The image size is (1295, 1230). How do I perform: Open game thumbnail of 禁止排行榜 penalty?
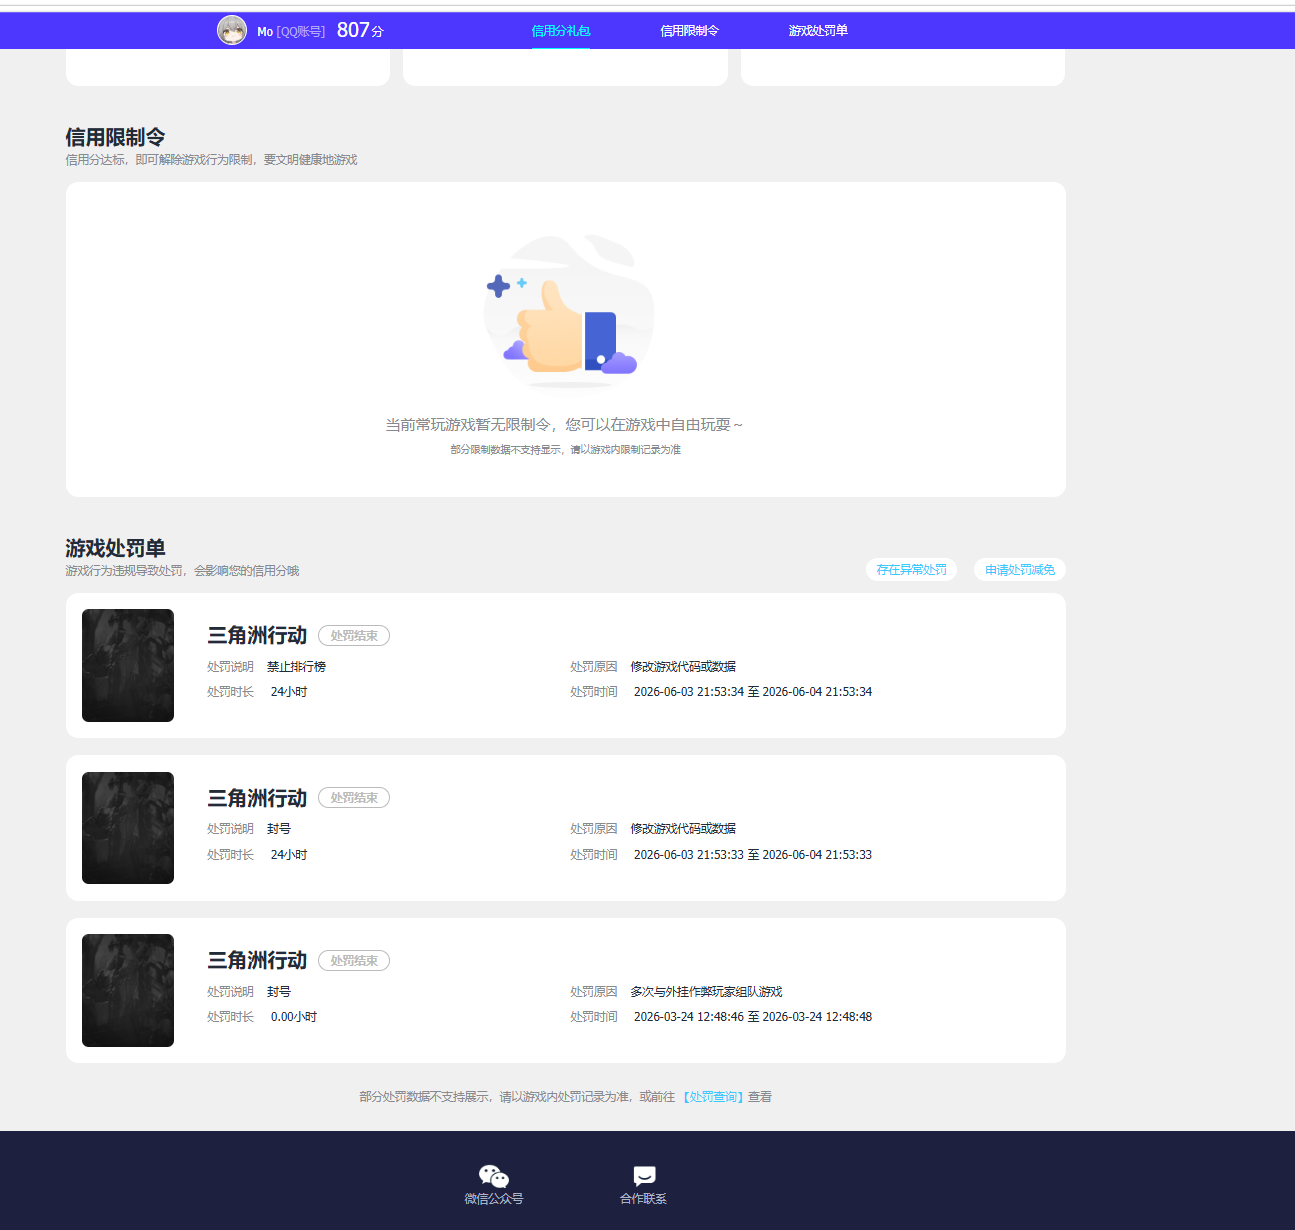[x=128, y=666]
